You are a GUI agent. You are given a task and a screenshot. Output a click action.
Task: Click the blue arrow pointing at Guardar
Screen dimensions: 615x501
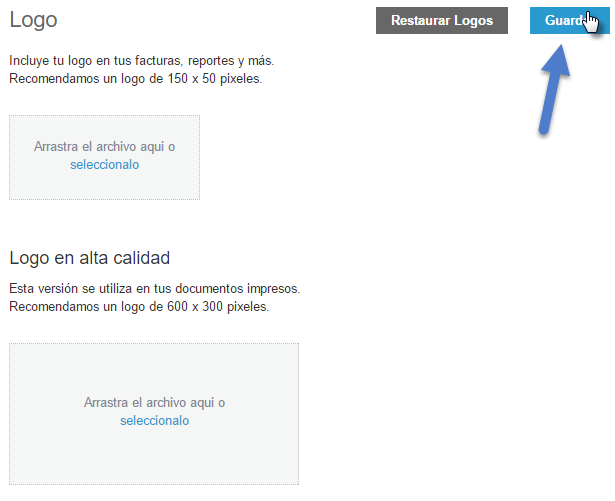coord(555,89)
